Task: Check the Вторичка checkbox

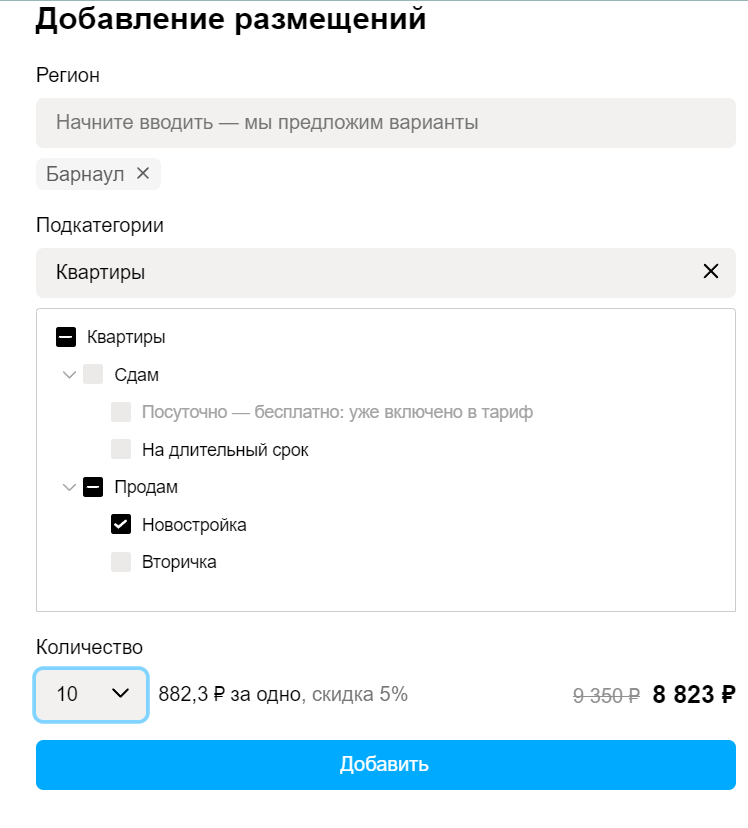Action: (121, 562)
